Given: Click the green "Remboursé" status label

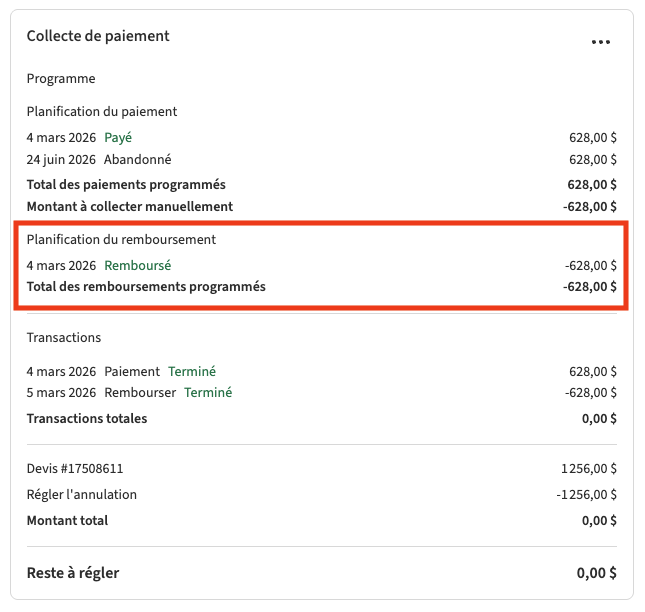Looking at the screenshot, I should coord(138,266).
